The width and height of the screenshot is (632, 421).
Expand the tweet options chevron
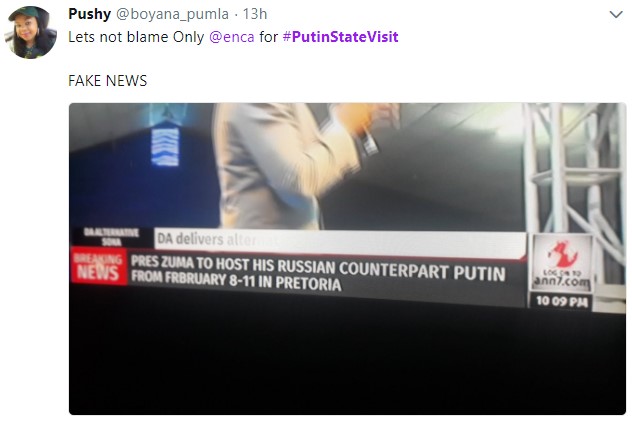coord(616,15)
